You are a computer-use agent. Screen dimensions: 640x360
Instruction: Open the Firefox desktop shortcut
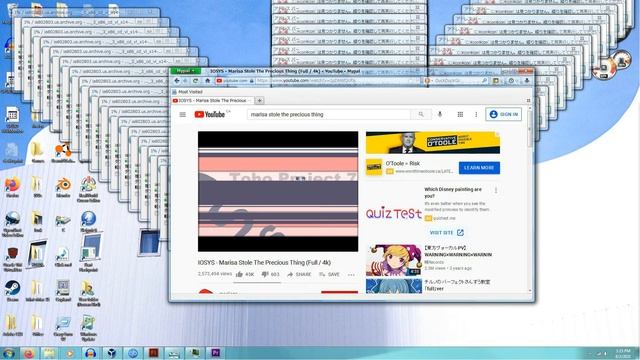pos(12,188)
